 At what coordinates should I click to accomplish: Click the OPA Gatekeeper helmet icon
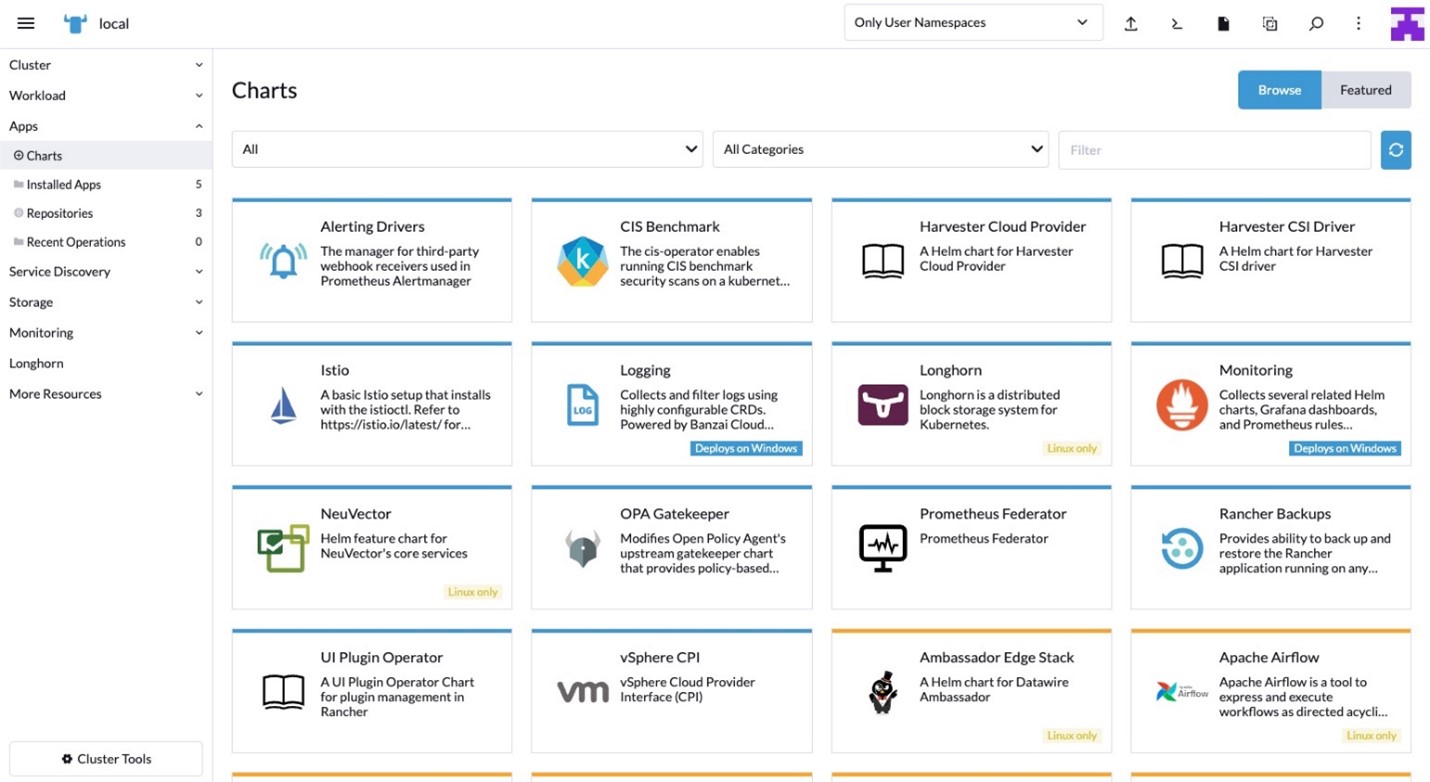[582, 549]
